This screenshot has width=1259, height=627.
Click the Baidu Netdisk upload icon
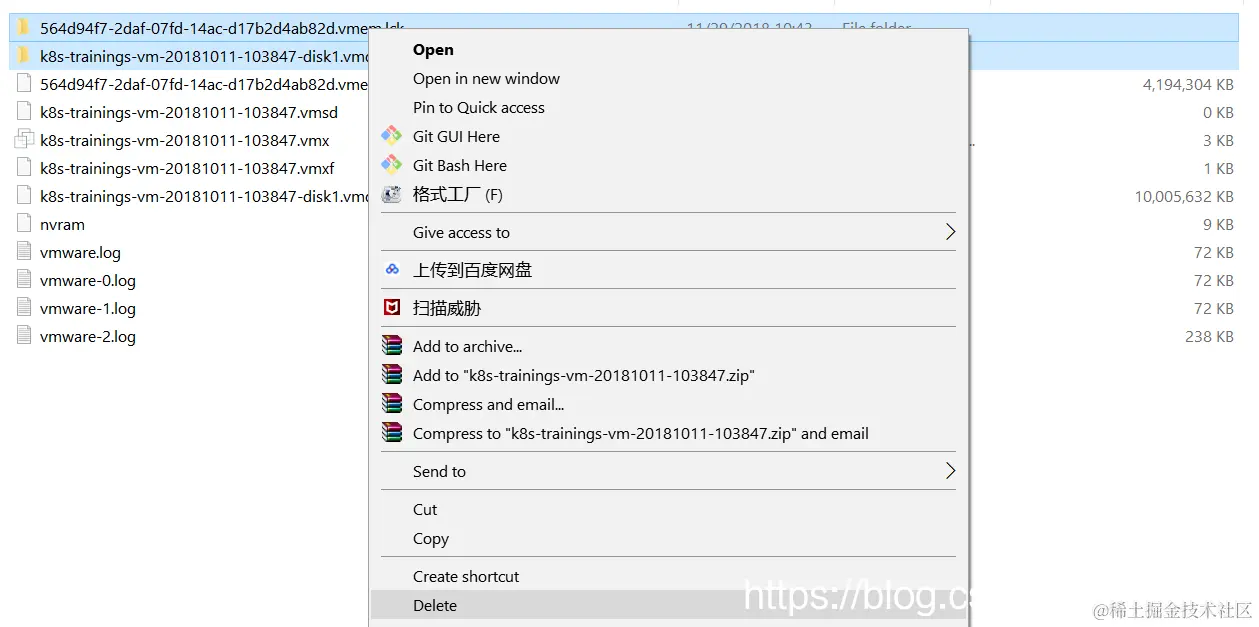392,269
